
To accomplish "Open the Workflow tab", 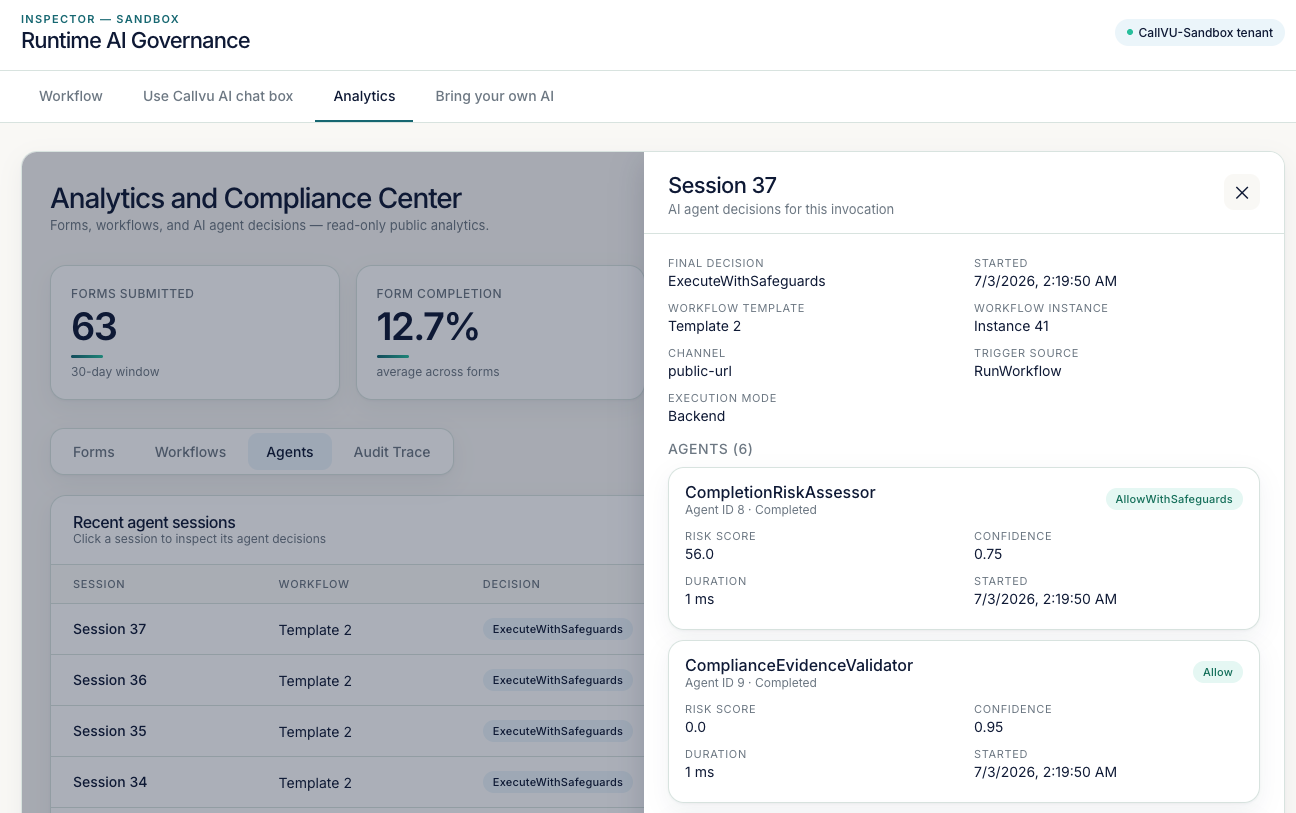I will click(x=71, y=96).
